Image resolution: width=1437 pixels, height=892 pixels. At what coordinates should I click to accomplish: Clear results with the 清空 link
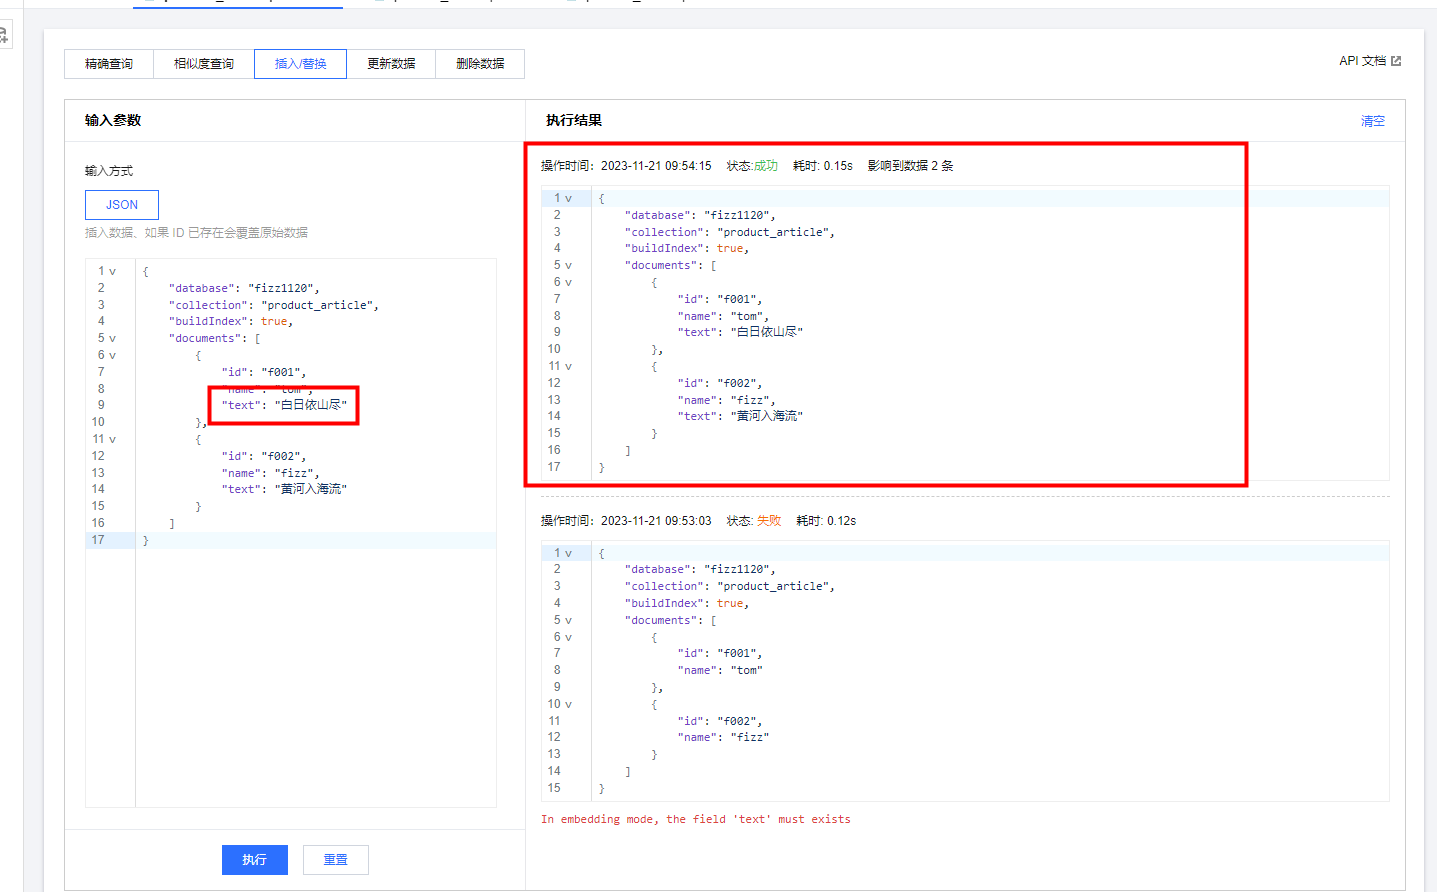click(1373, 121)
